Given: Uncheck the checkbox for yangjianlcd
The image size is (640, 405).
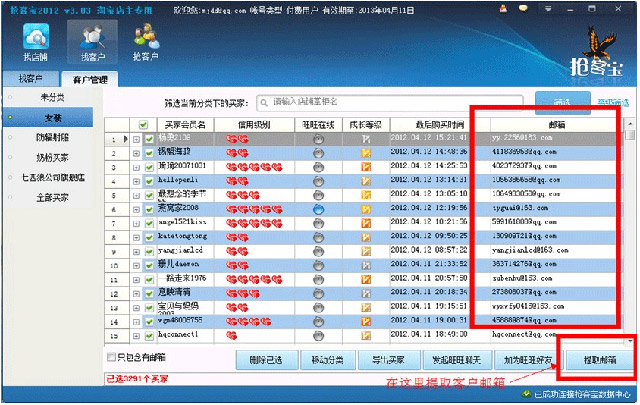Looking at the screenshot, I should (149, 251).
